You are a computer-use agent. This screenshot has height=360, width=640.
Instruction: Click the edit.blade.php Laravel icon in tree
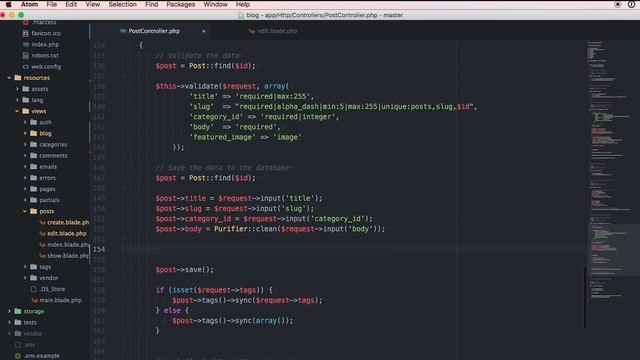[42, 233]
